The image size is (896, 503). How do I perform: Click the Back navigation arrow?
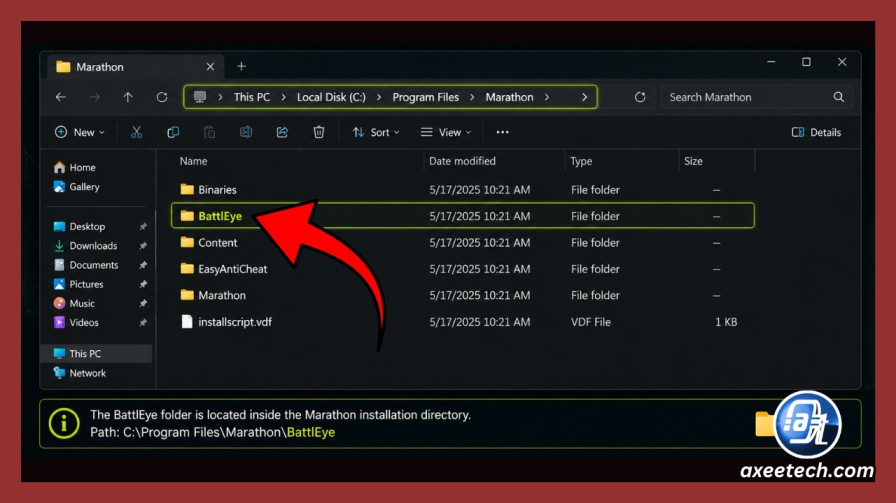[61, 97]
